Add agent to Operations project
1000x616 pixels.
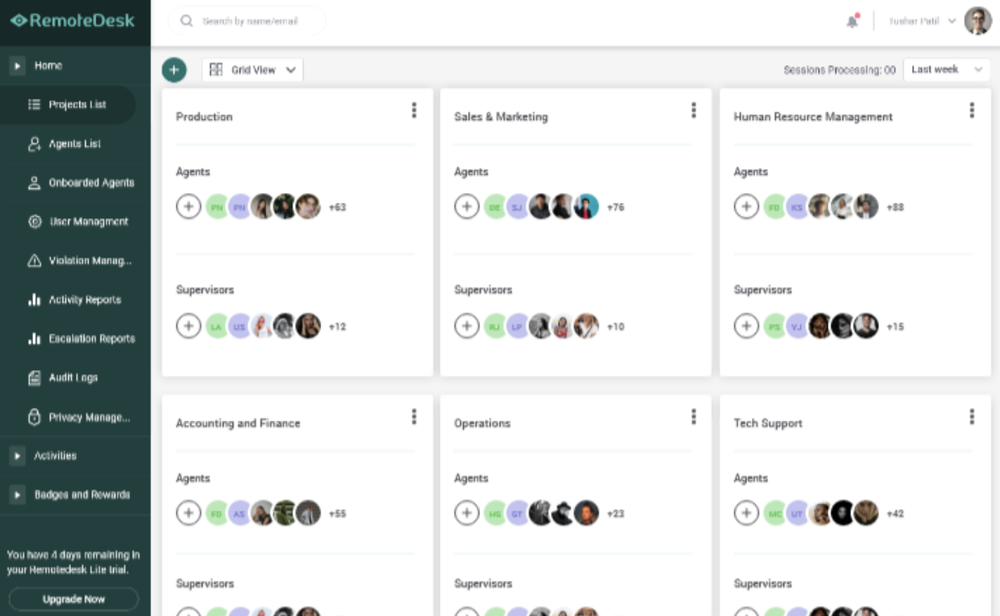467,513
